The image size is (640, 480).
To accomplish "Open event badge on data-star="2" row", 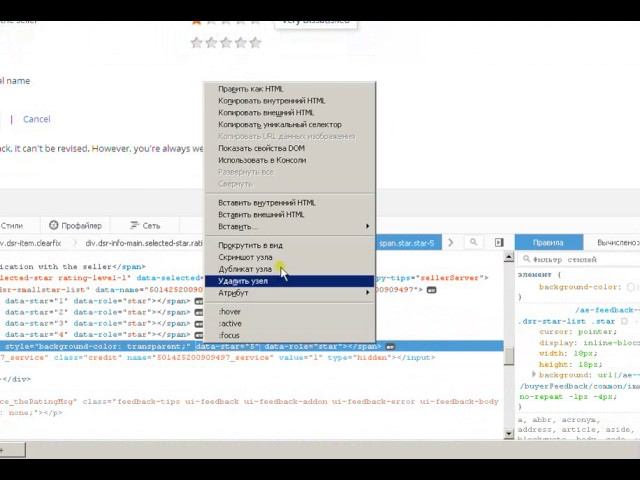I will pyautogui.click(x=199, y=312).
